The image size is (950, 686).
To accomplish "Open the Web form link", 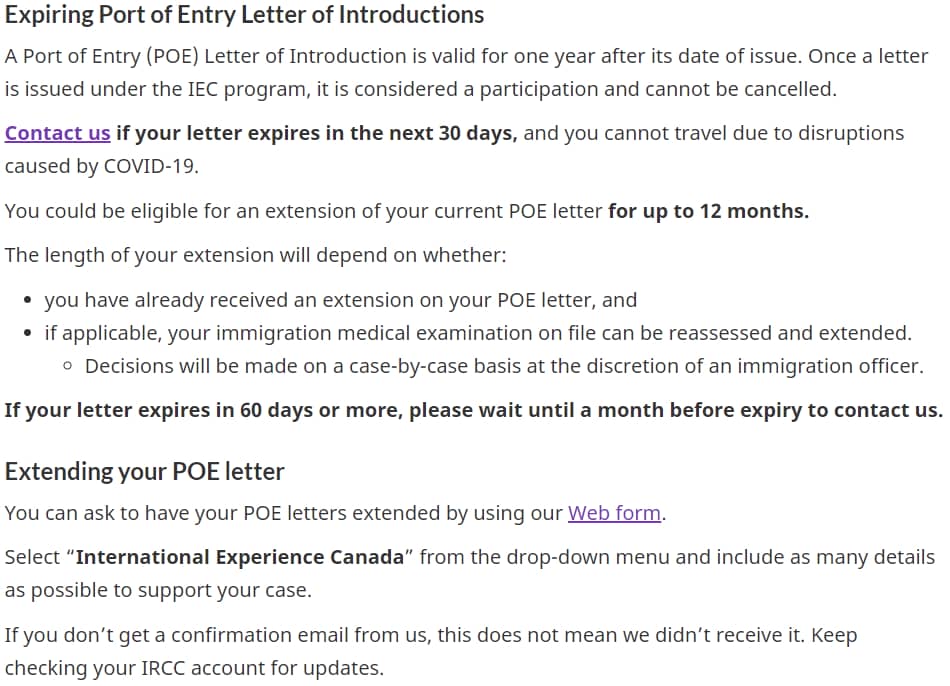I will pyautogui.click(x=614, y=513).
